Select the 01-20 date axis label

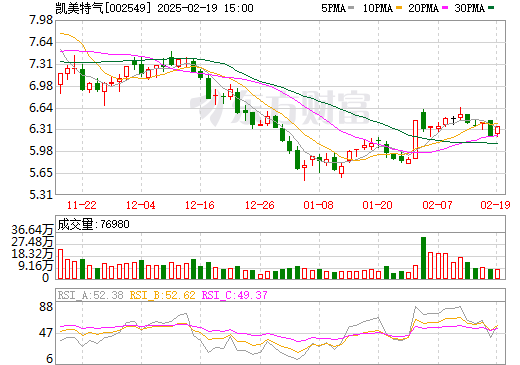(x=378, y=205)
